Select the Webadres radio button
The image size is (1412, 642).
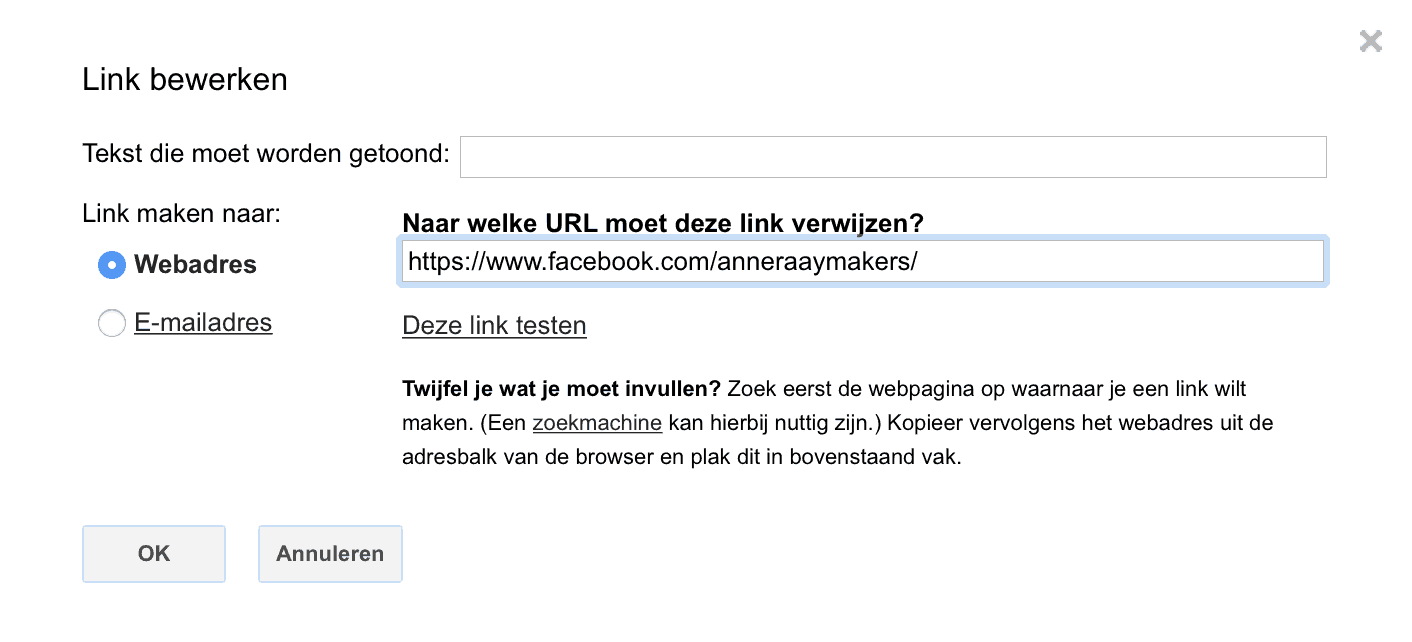[x=112, y=265]
